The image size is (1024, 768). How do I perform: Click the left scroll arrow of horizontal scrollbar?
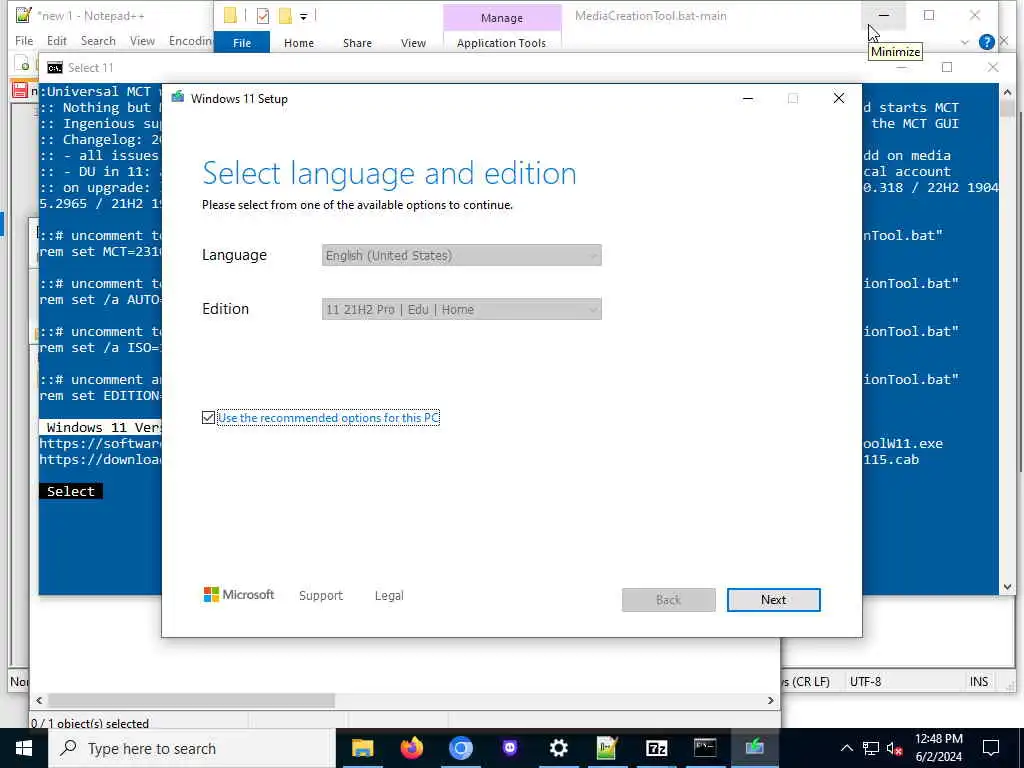point(39,700)
